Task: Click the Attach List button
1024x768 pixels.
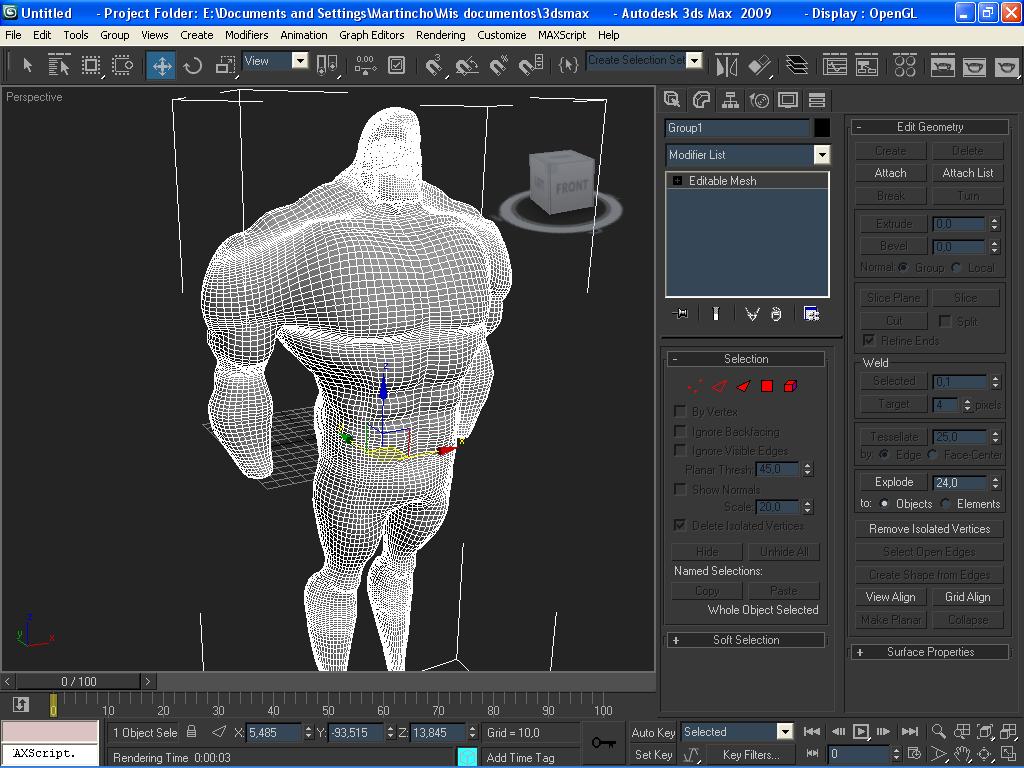Action: [967, 172]
